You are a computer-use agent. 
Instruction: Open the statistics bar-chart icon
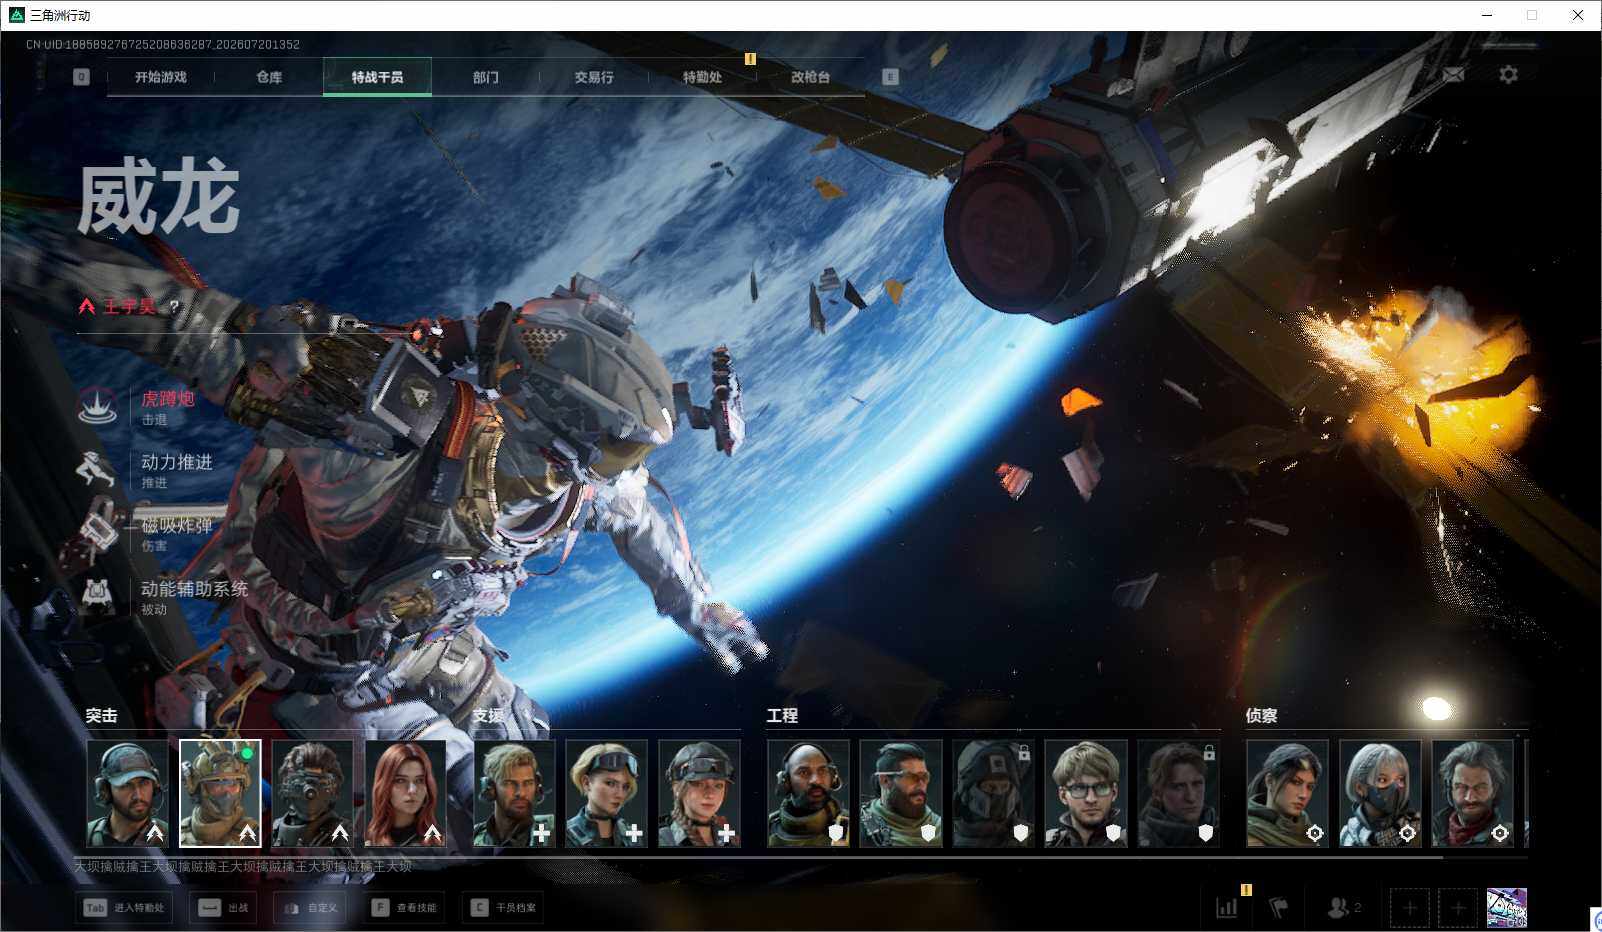(1226, 908)
